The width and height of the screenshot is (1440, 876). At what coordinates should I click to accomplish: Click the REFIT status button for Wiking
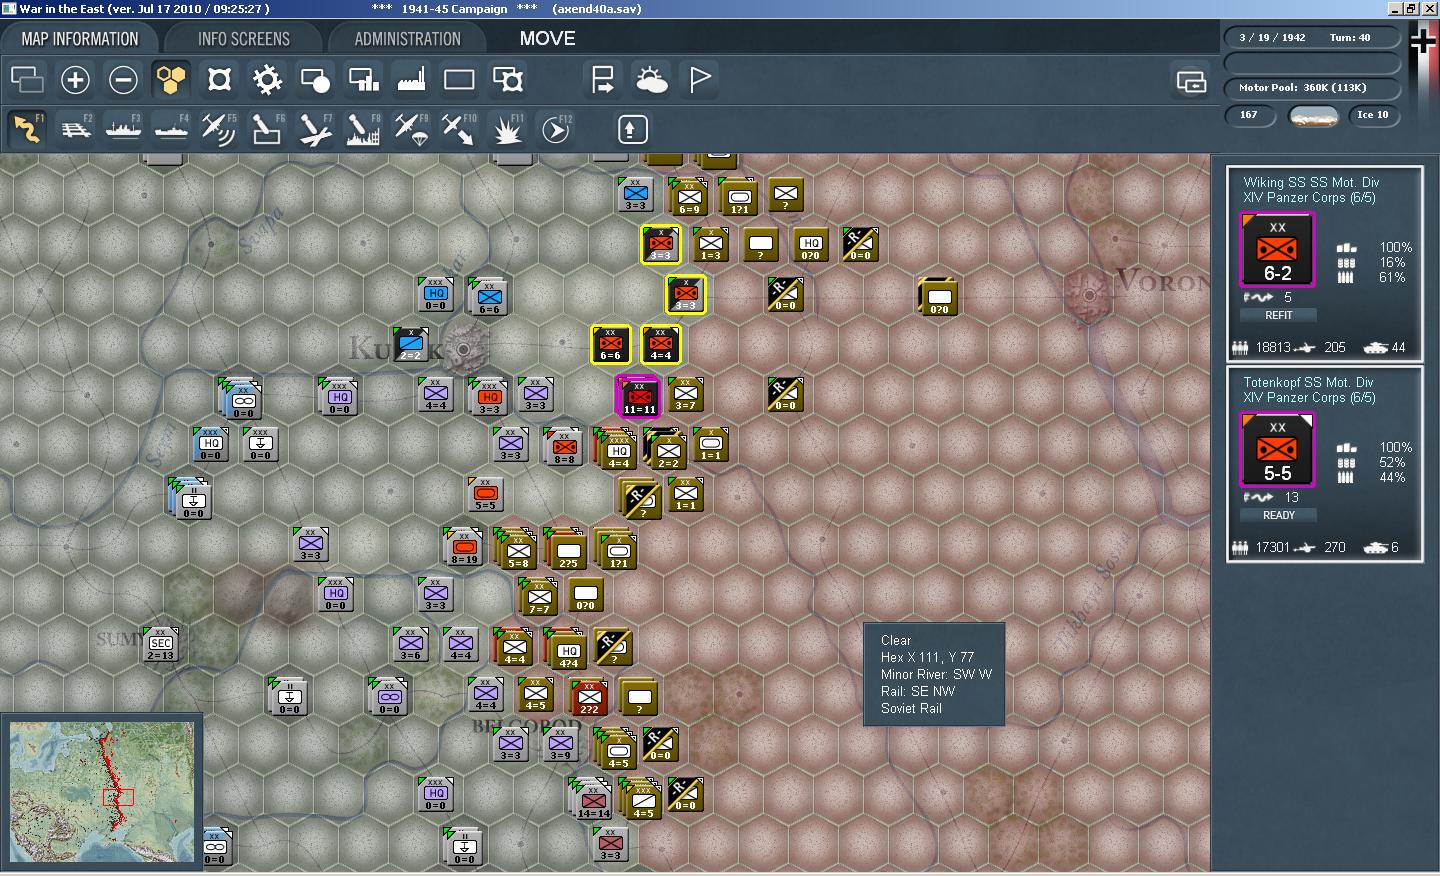click(x=1278, y=315)
